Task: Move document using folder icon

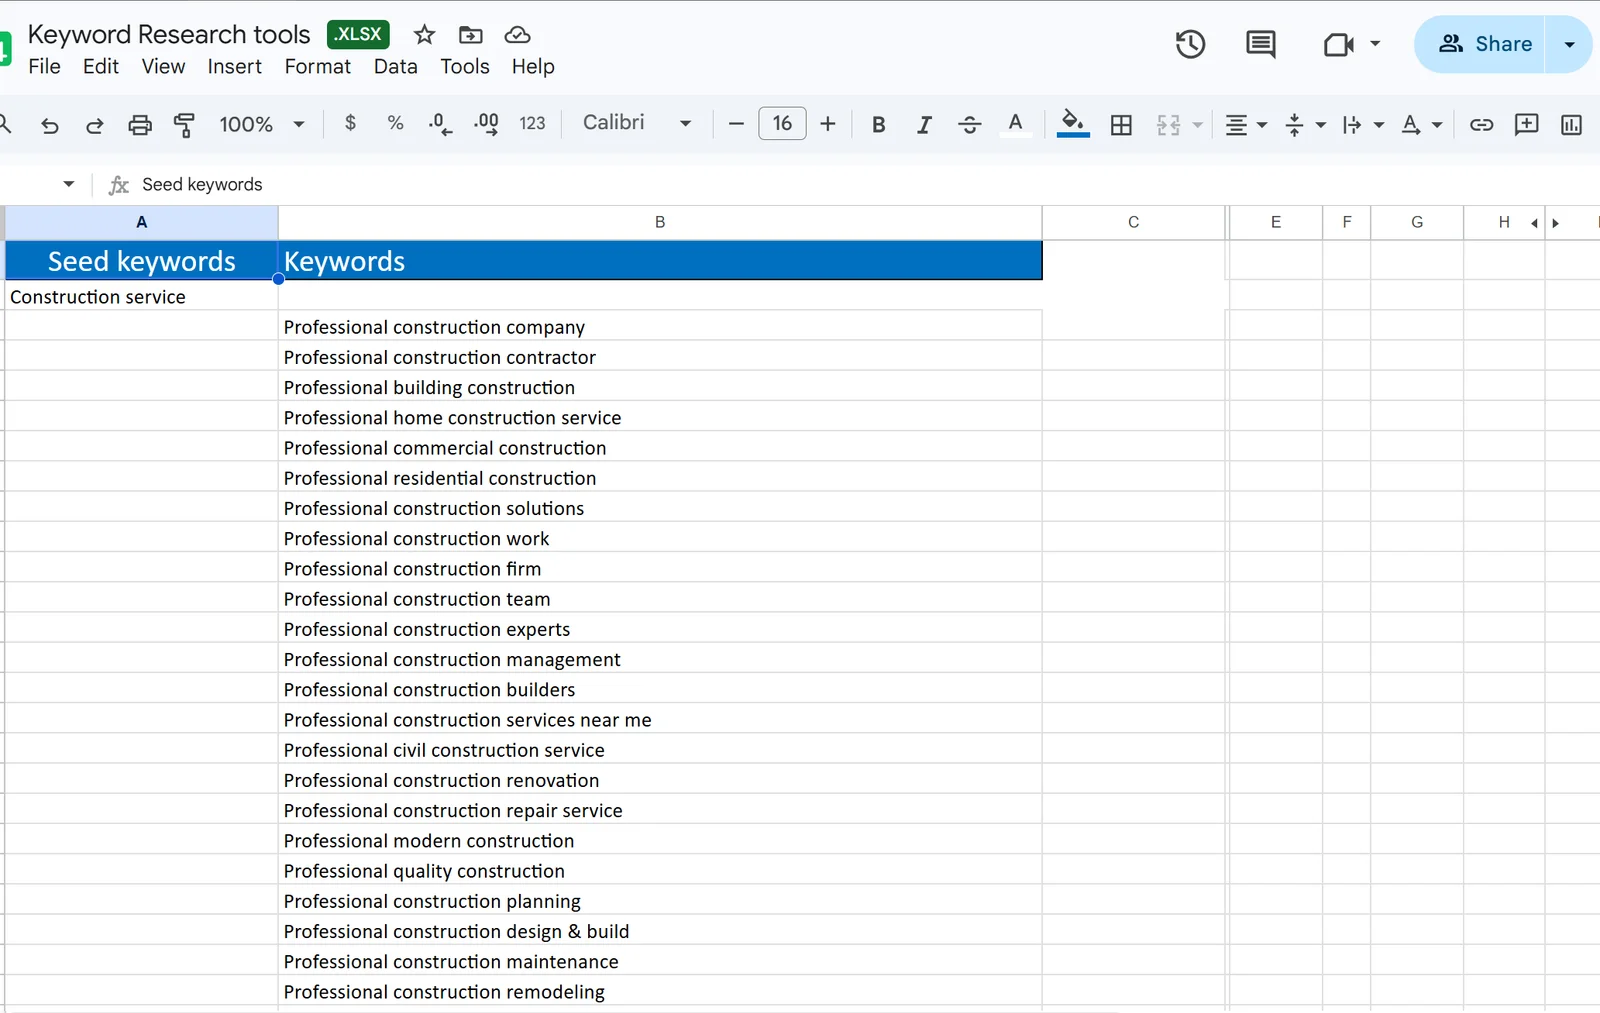Action: tap(470, 35)
